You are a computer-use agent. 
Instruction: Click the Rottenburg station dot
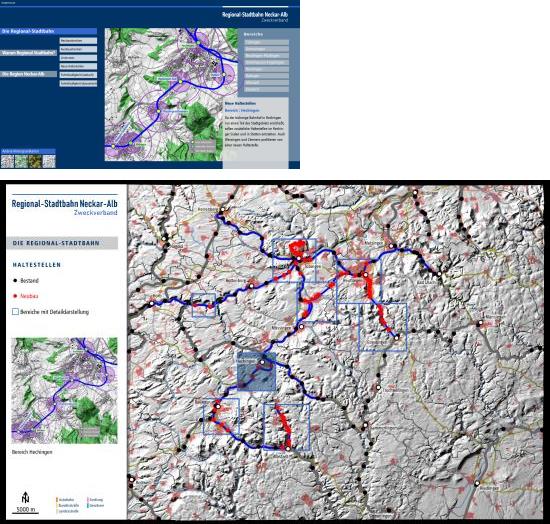point(251,286)
